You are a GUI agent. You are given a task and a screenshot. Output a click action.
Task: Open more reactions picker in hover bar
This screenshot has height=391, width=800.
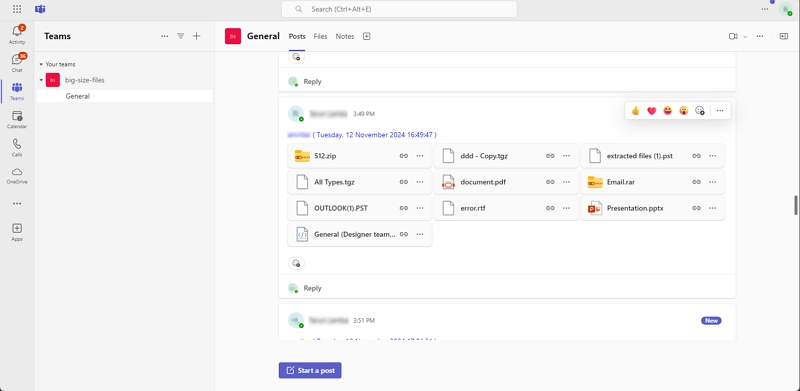click(x=700, y=111)
